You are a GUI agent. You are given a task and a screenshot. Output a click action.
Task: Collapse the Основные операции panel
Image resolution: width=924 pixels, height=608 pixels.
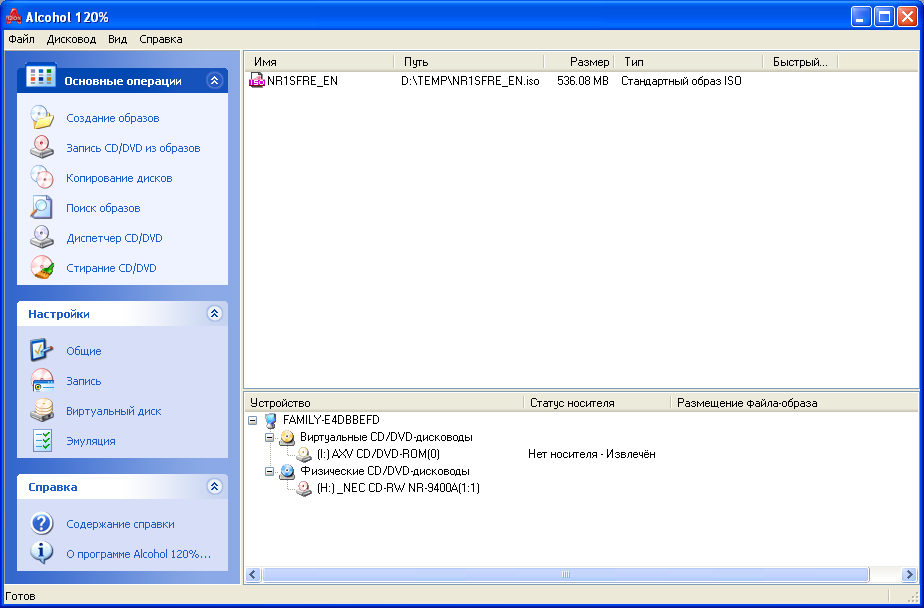pos(214,81)
